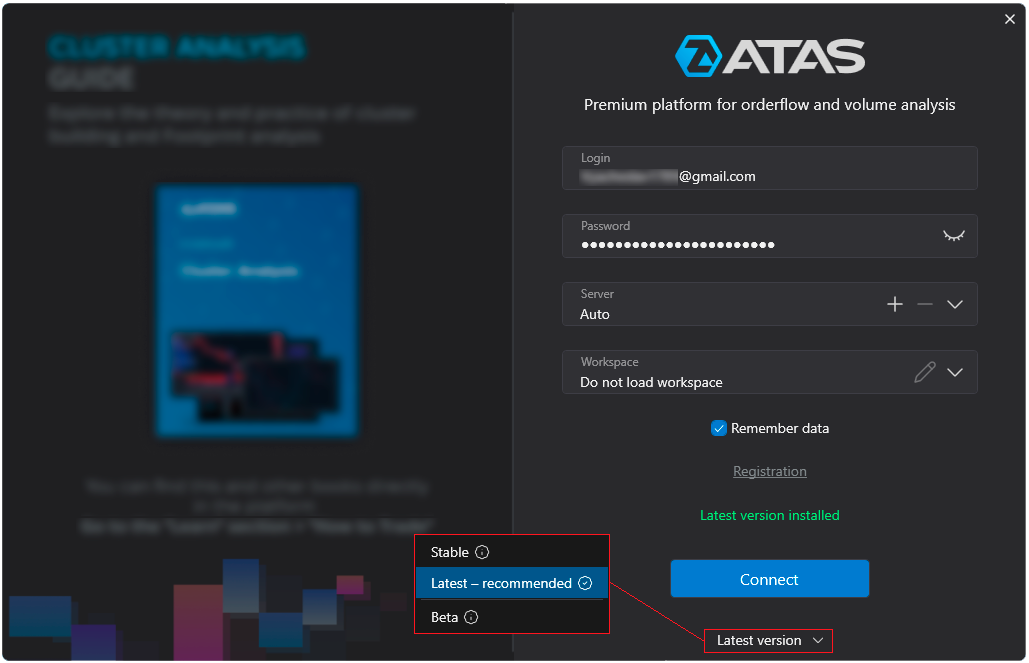This screenshot has width=1029, height=663.
Task: Click the Cluster Analysis guide book thumbnail
Action: (257, 310)
